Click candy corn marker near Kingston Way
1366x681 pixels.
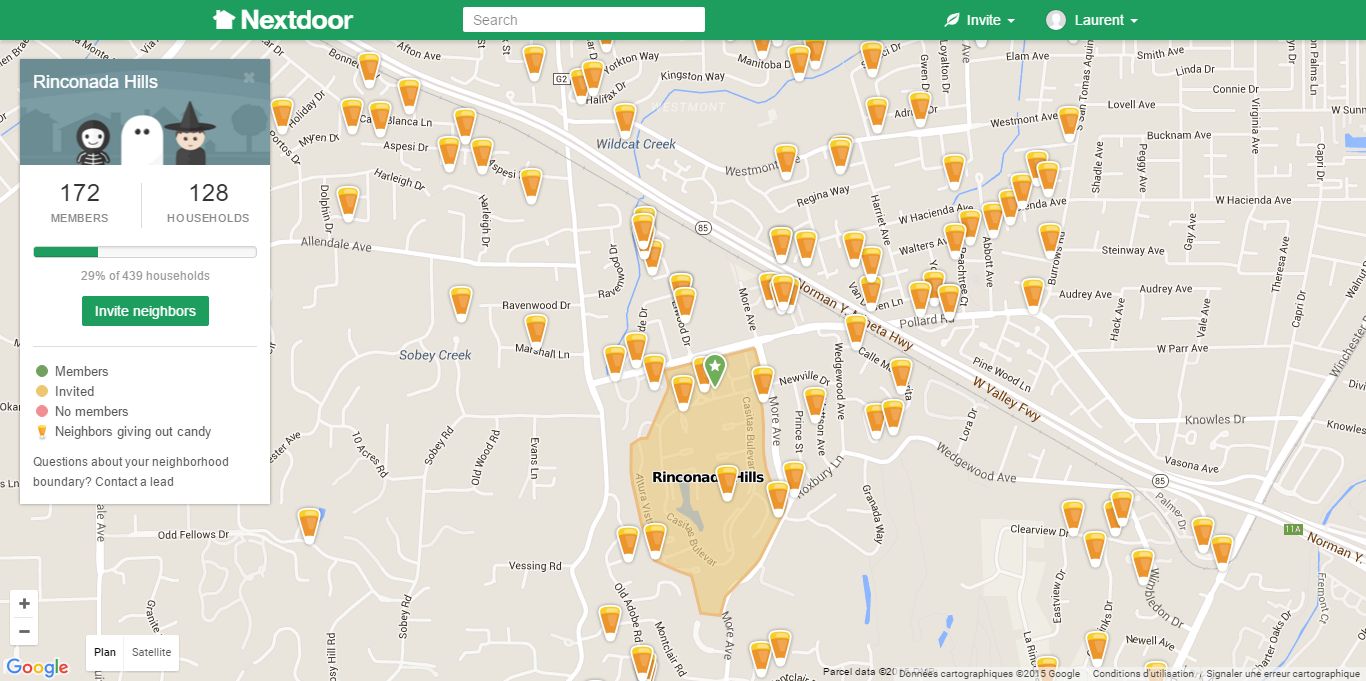coord(593,77)
